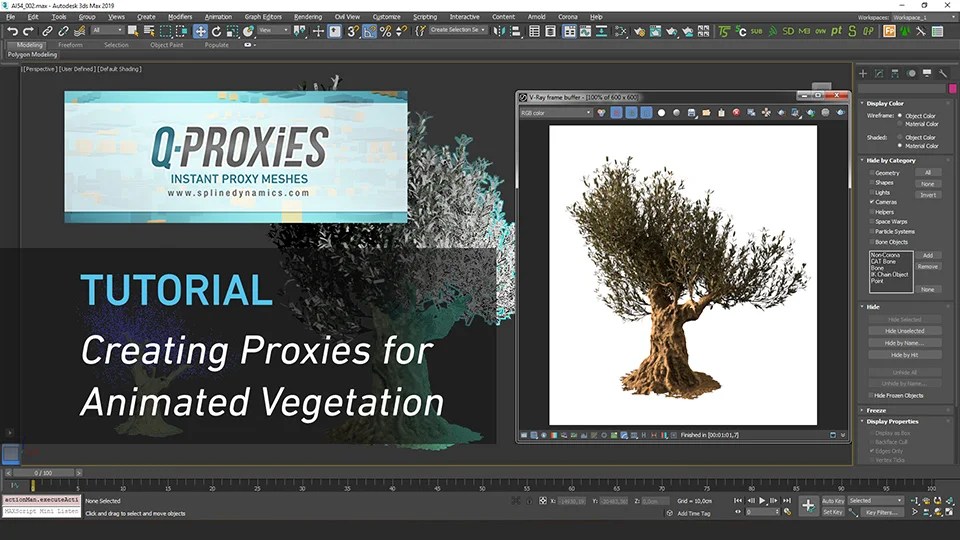Click the green SD plugin icon
The height and width of the screenshot is (540, 960).
pos(788,31)
